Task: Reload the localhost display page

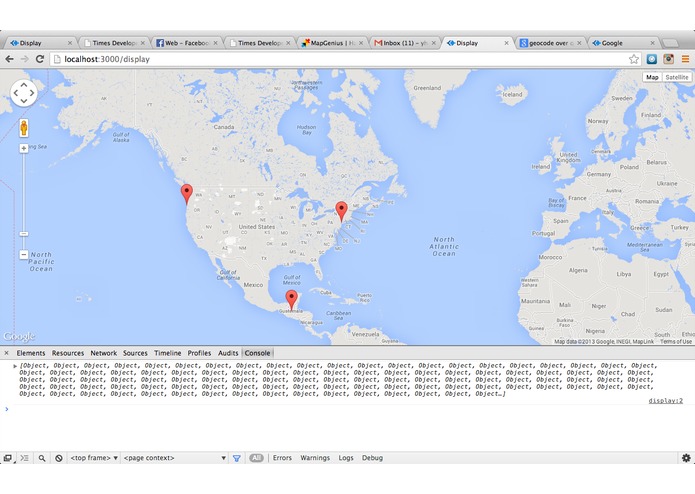Action: (39, 59)
